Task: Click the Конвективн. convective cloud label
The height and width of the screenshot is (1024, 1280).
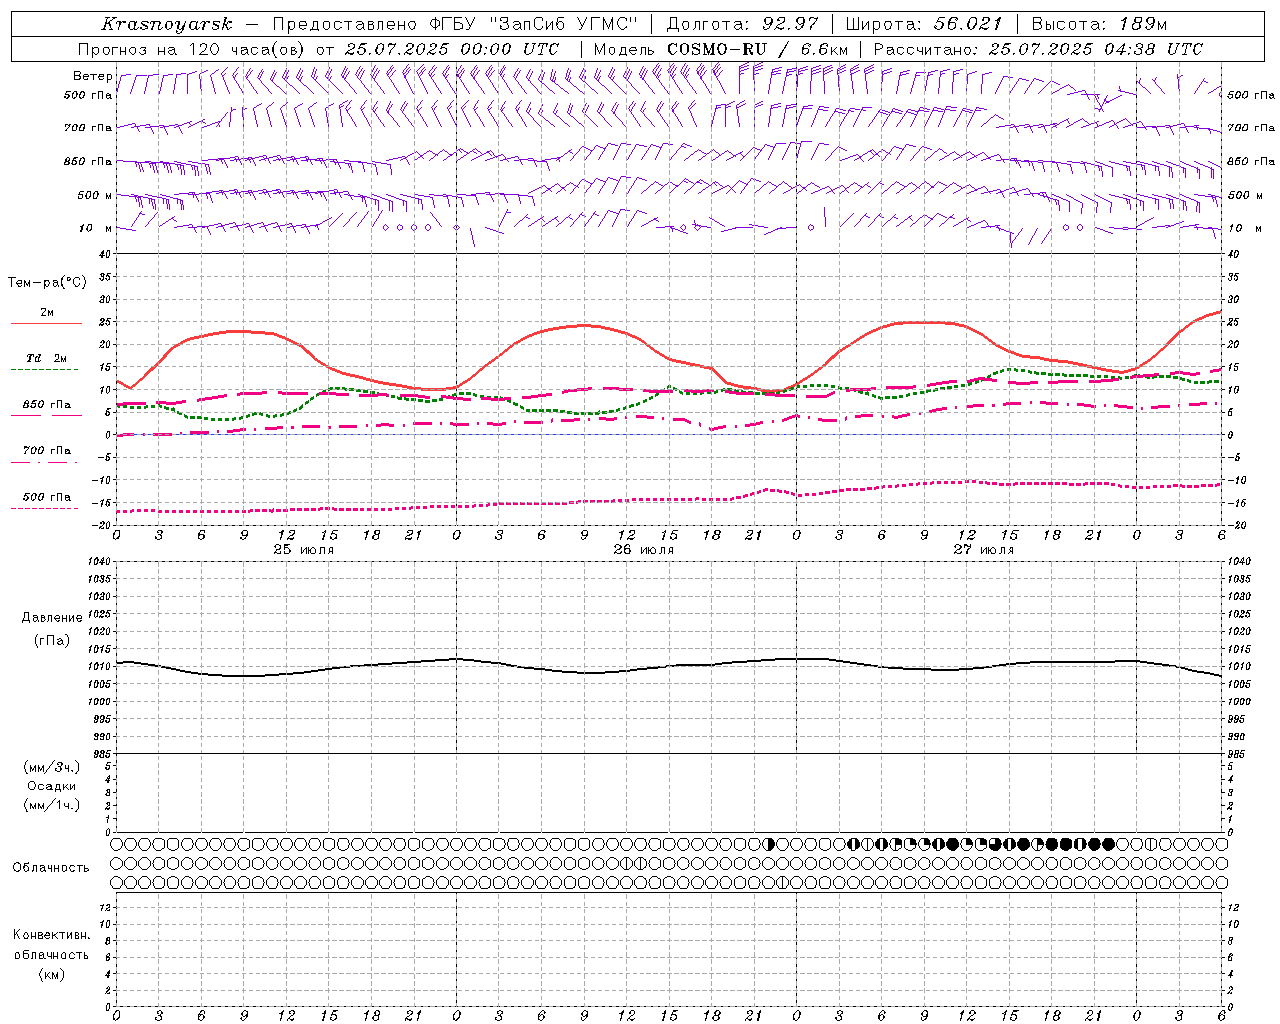Action: point(51,935)
